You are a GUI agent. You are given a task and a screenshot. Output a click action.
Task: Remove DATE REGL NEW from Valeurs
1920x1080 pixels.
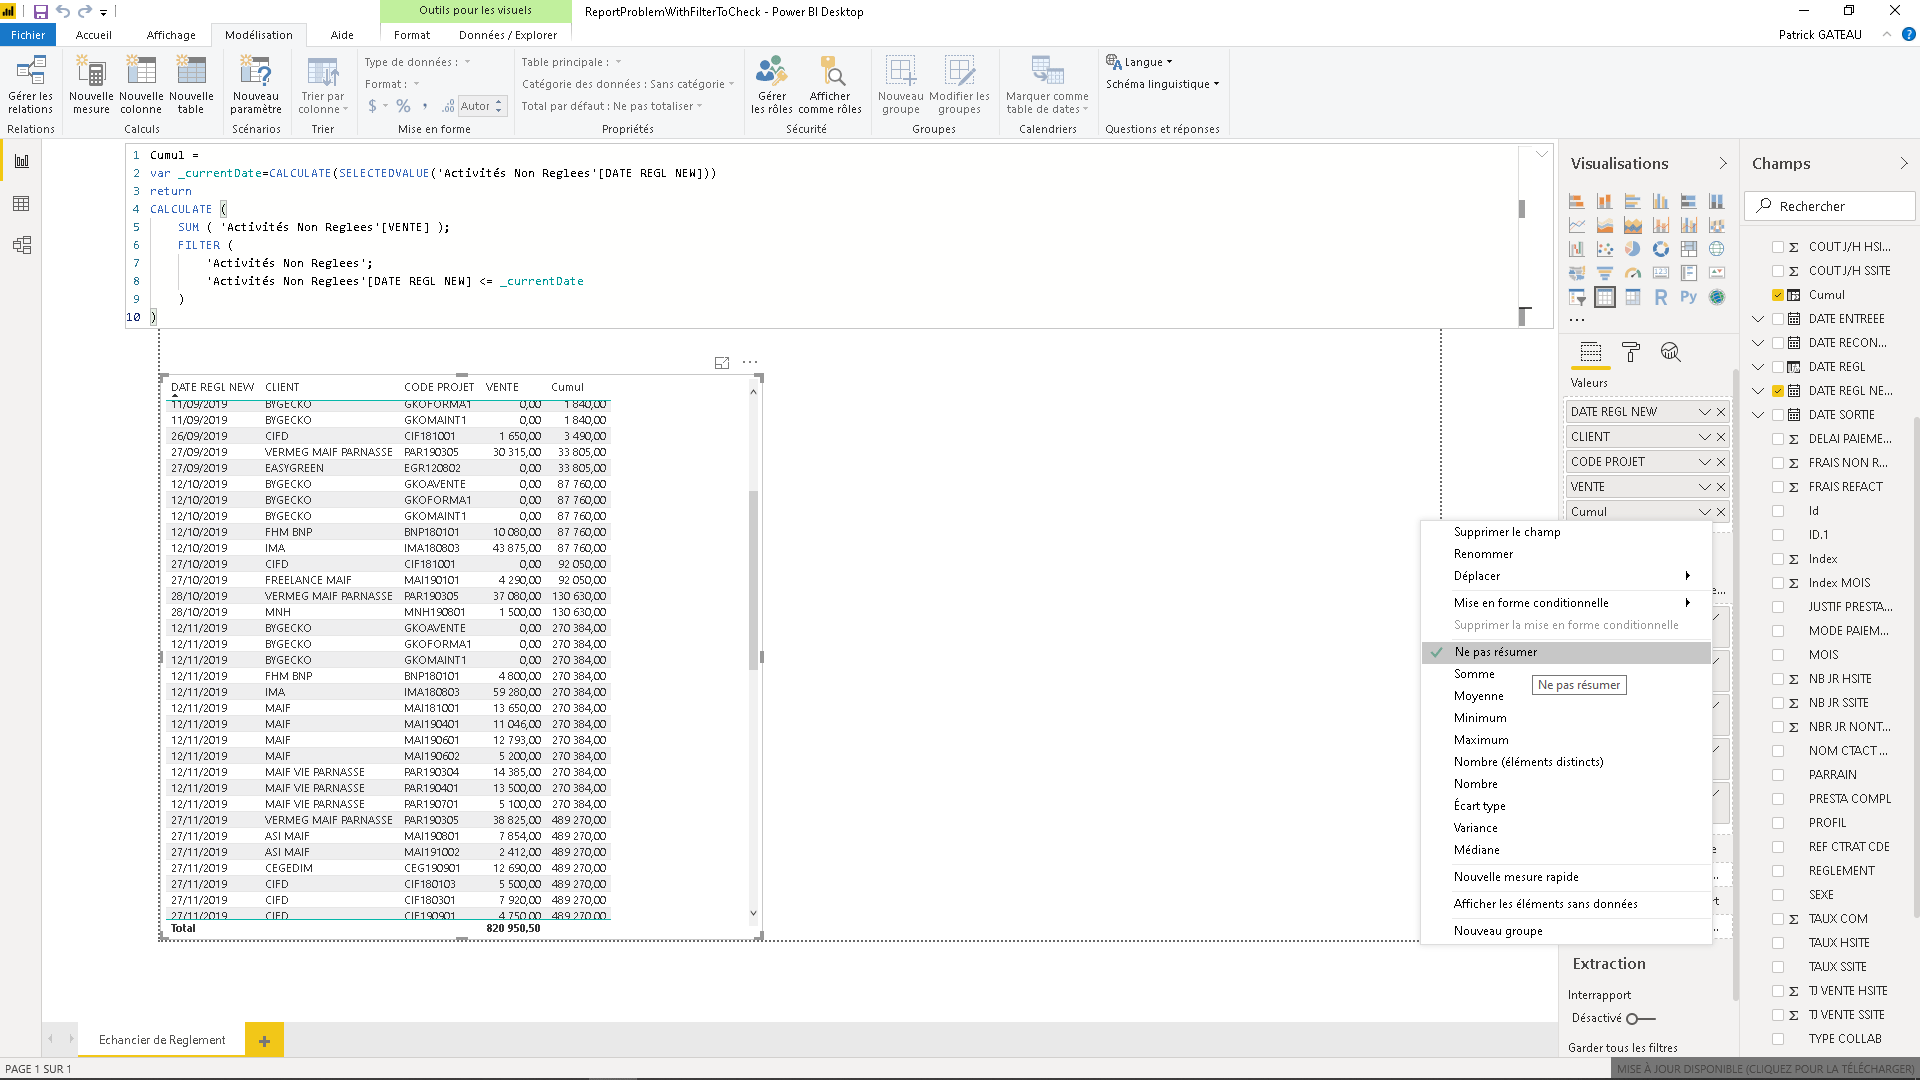[x=1721, y=412]
